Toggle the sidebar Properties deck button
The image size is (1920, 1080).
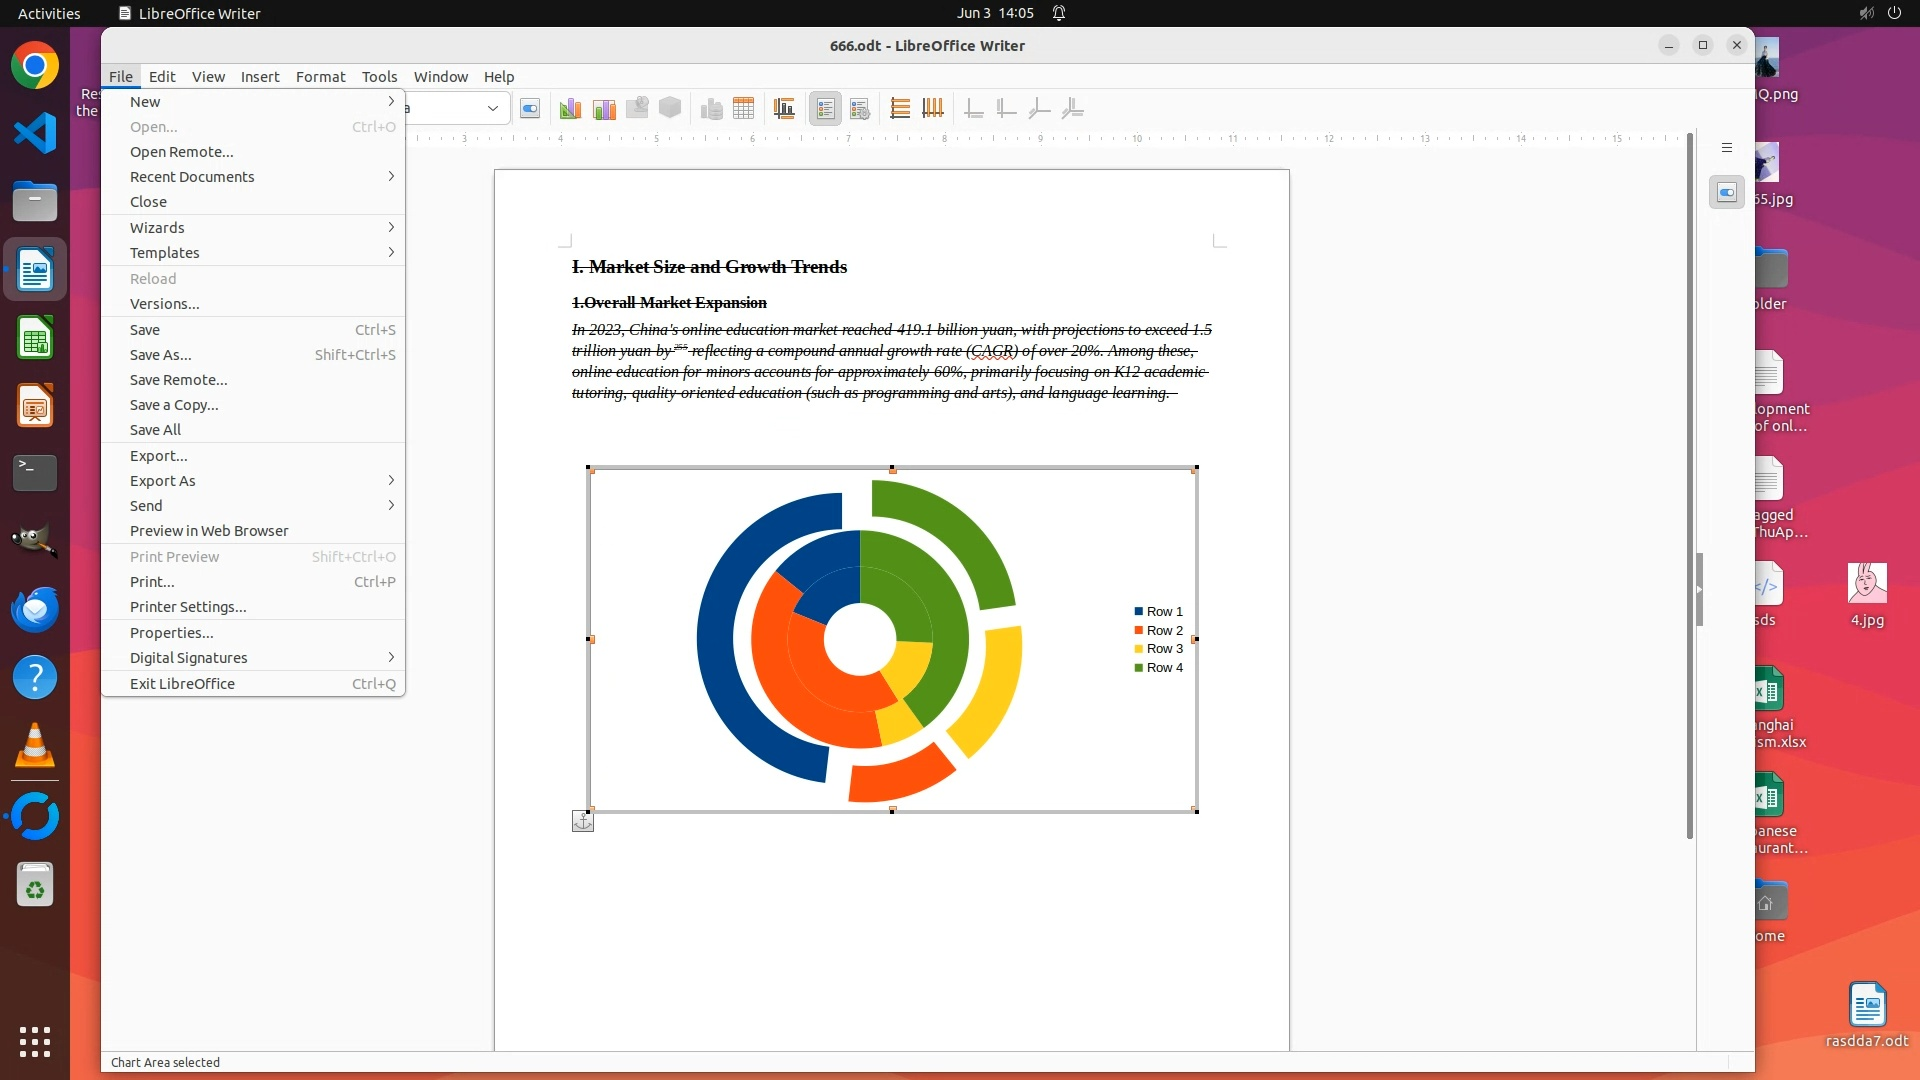1726,192
